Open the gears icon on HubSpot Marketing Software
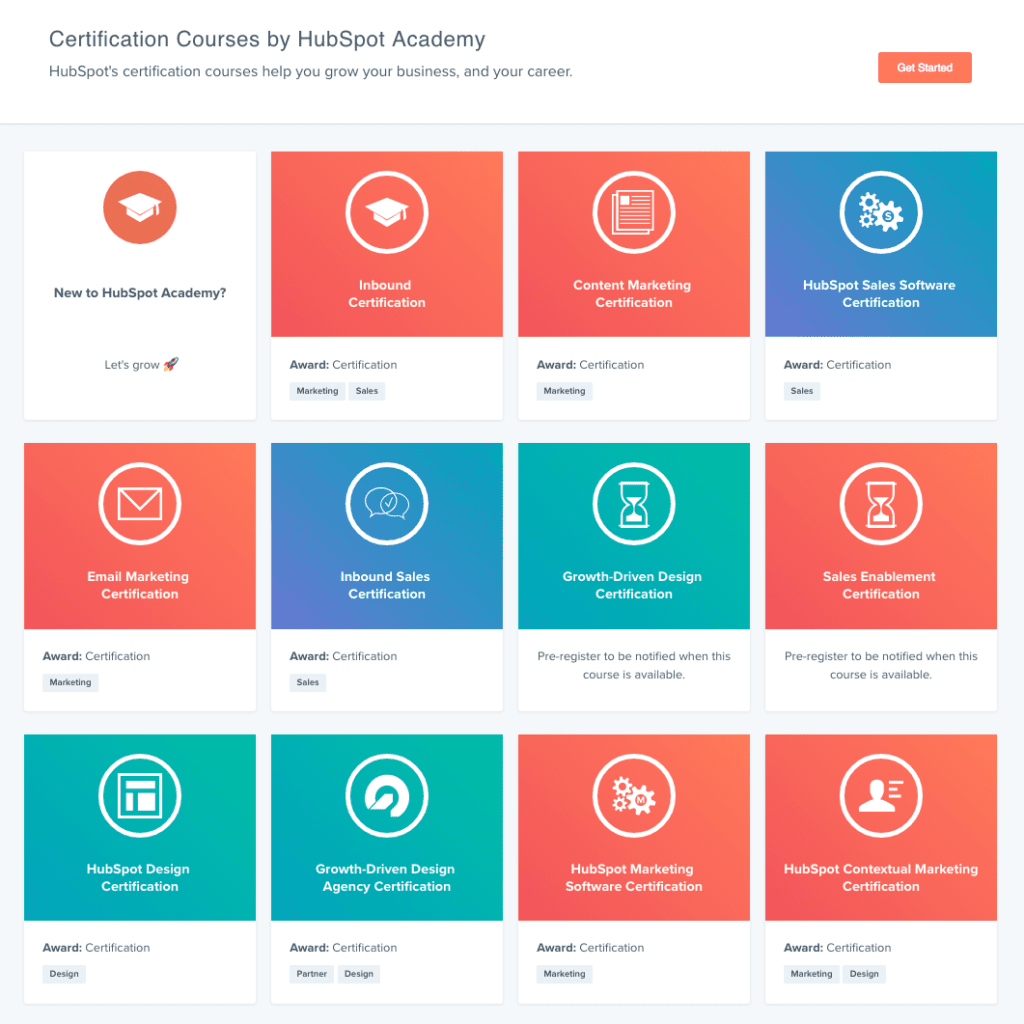Viewport: 1024px width, 1024px height. 633,796
